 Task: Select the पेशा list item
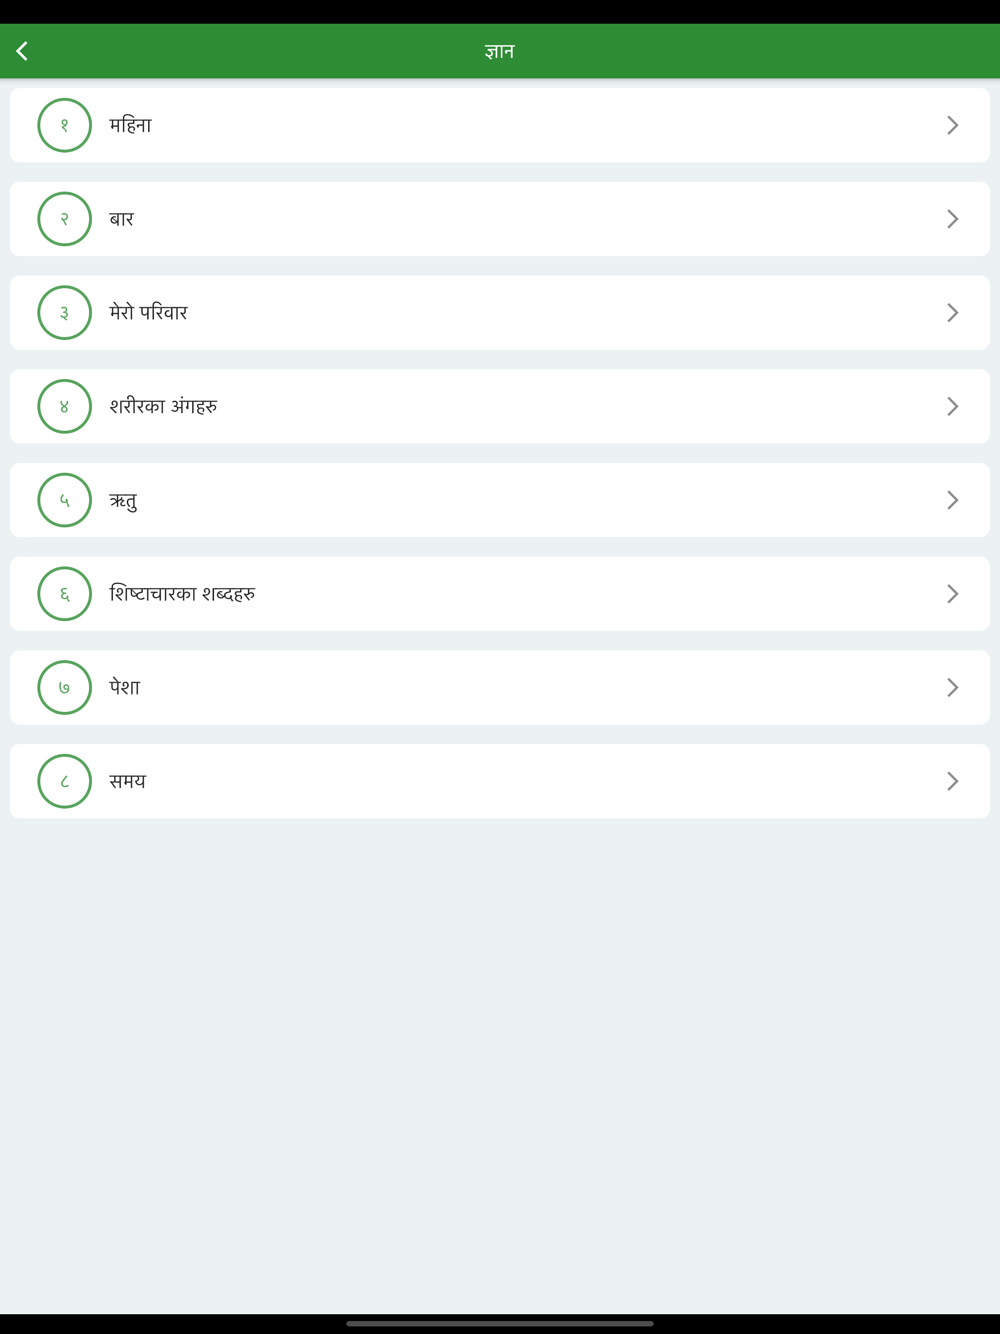[x=125, y=688]
